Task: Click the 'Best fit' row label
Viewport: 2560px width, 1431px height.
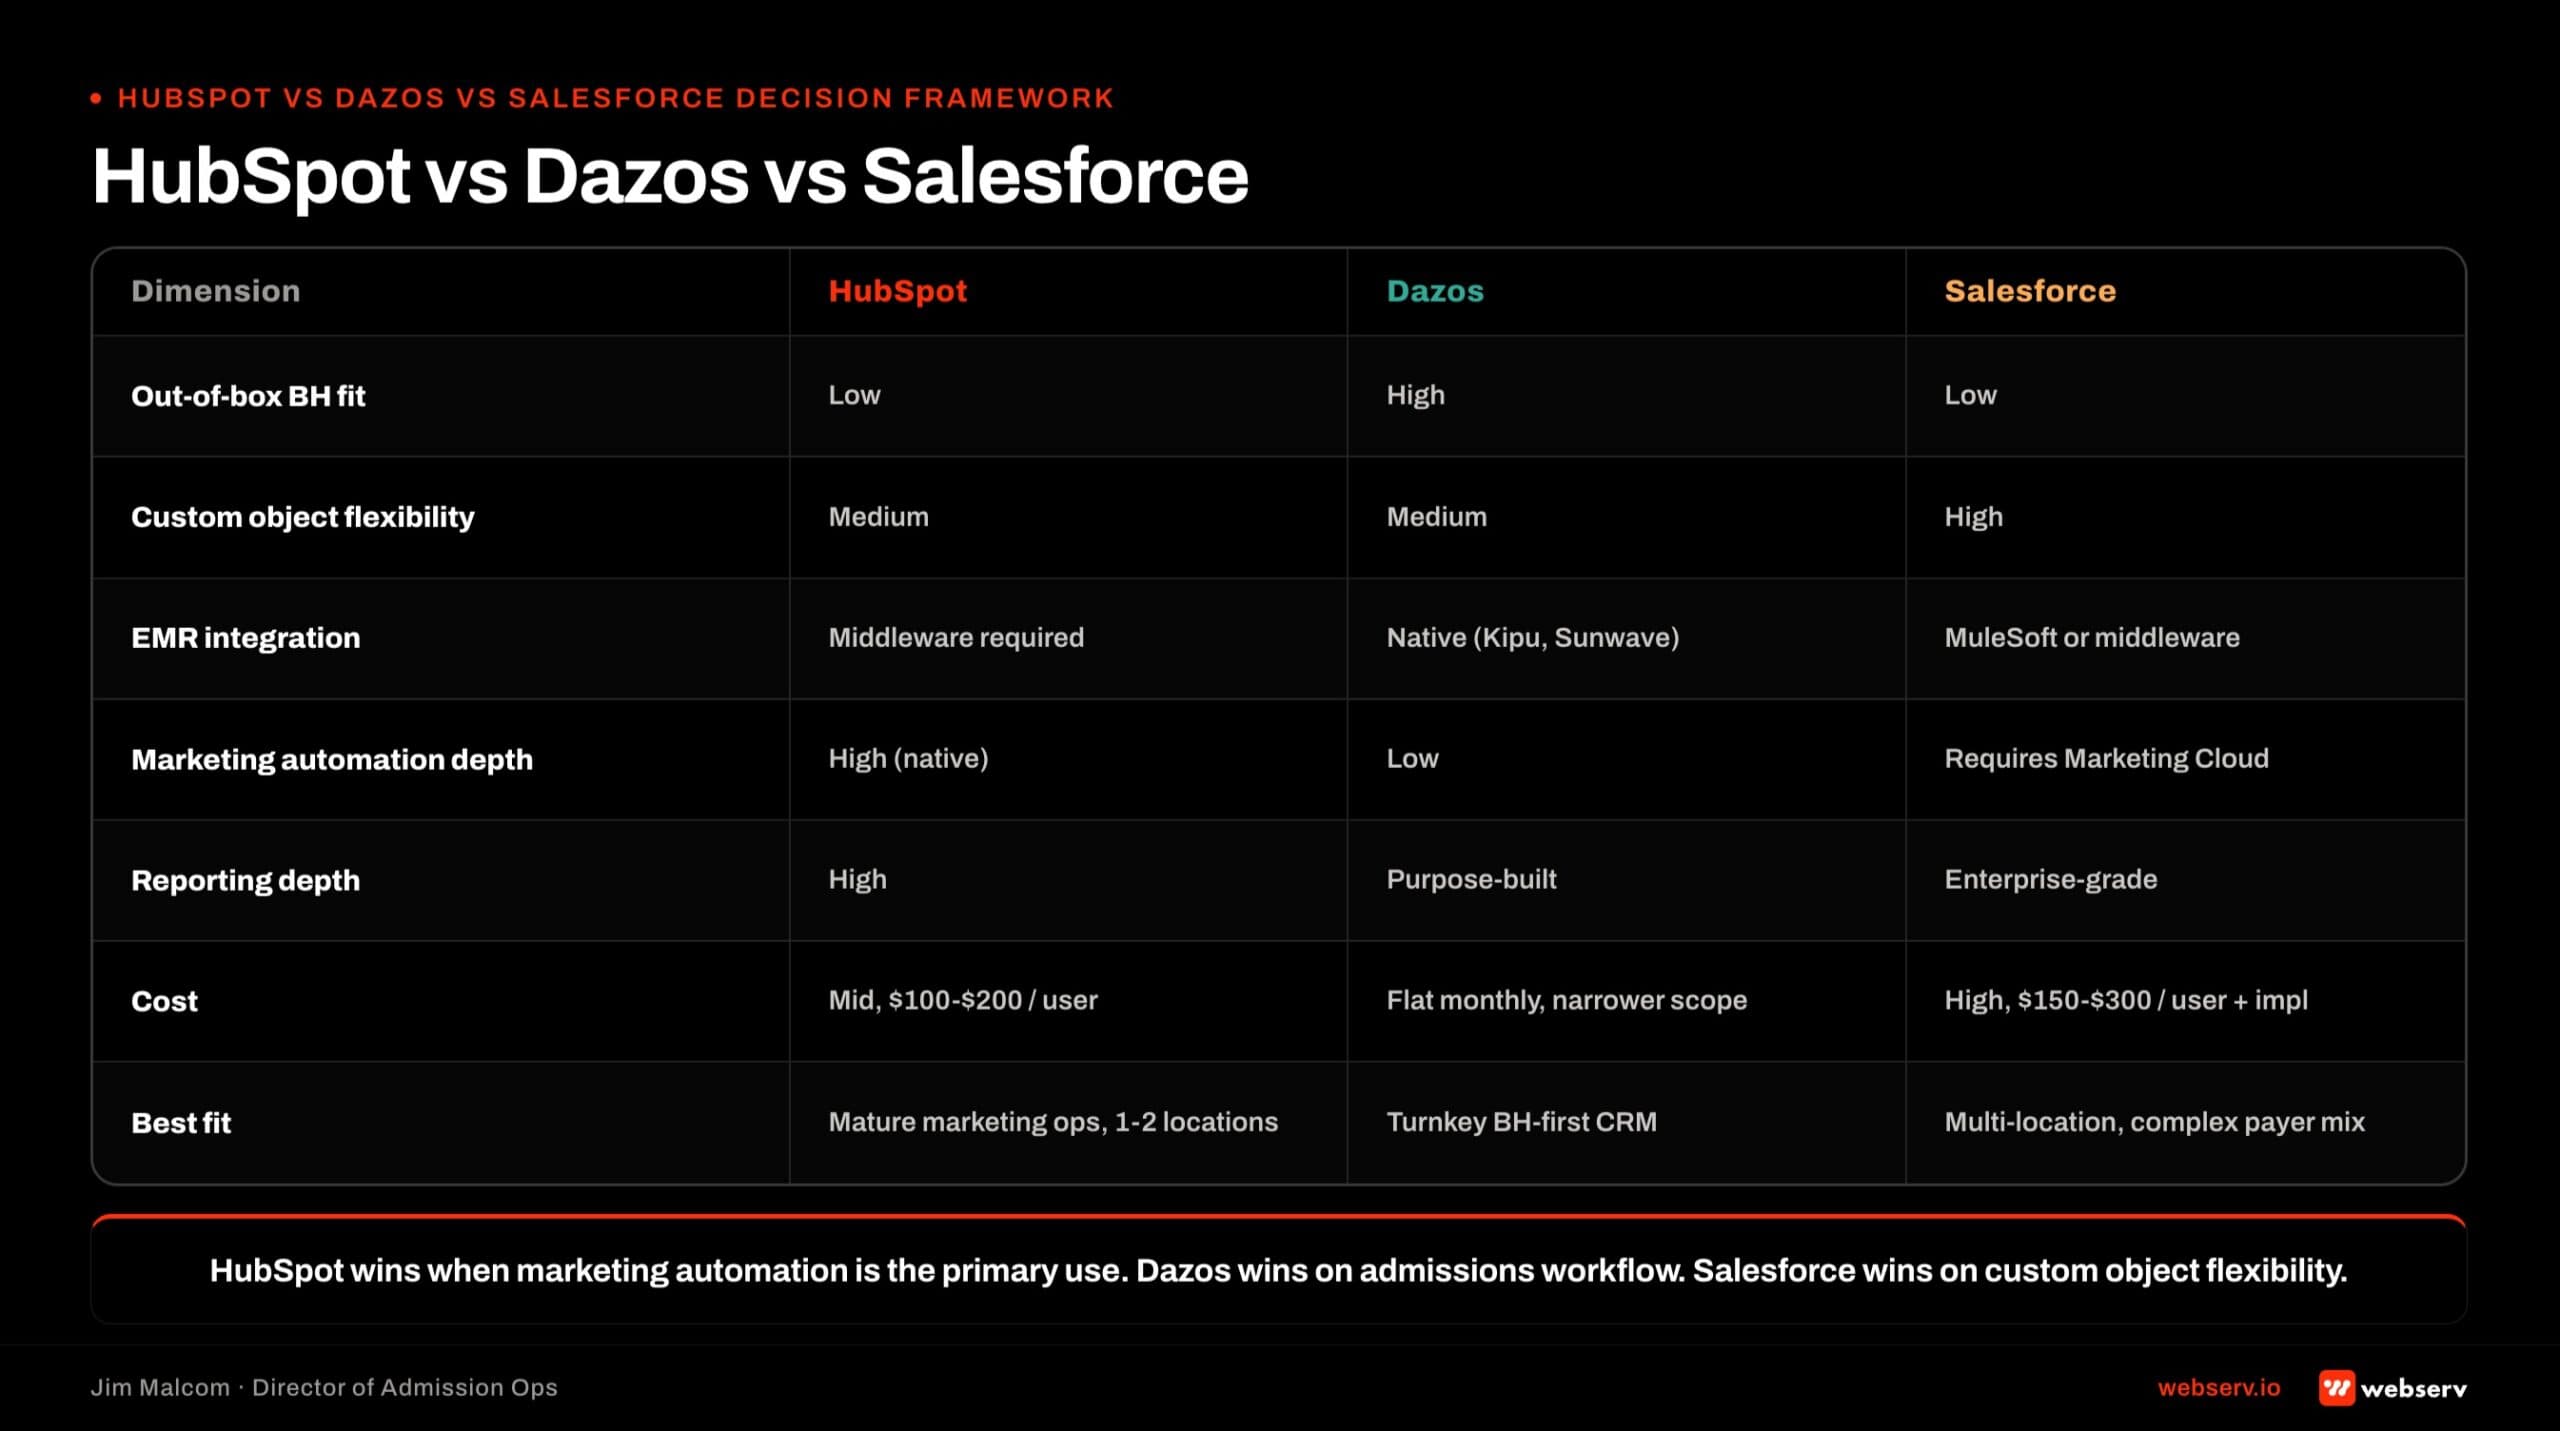Action: point(181,1123)
